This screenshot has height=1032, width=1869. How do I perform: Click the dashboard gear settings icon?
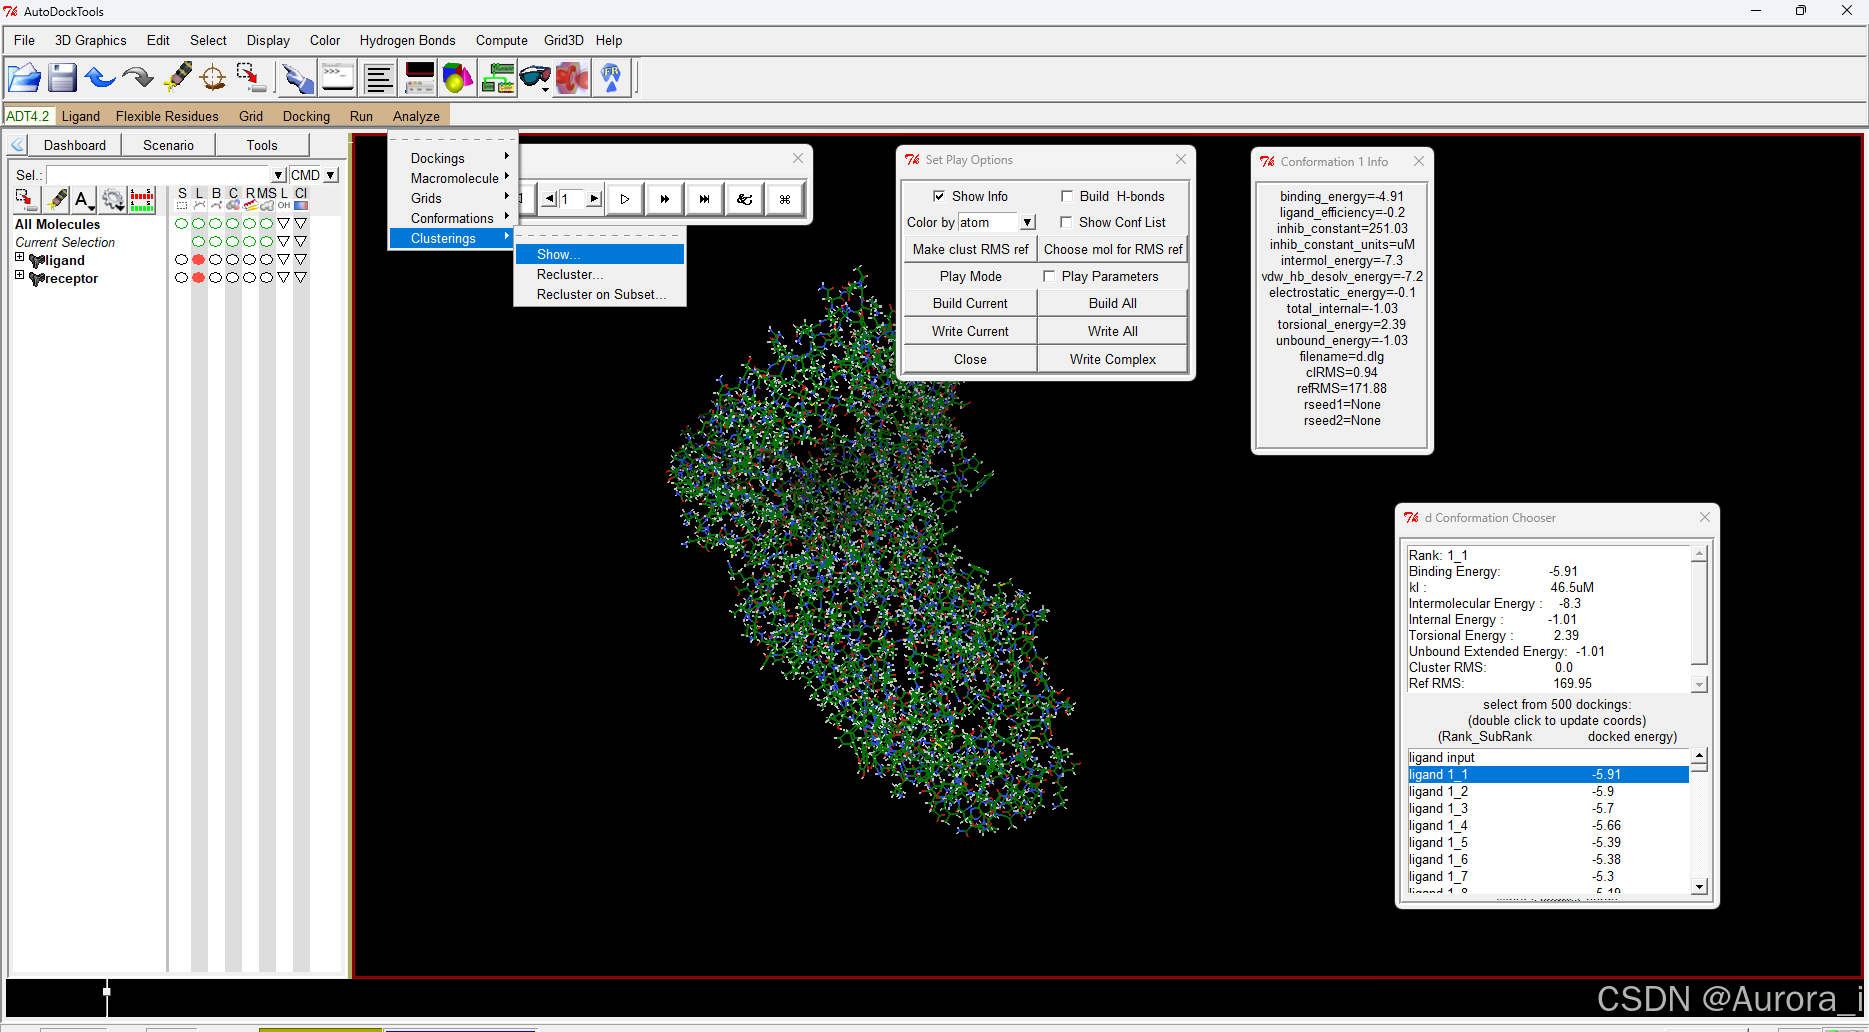(113, 200)
